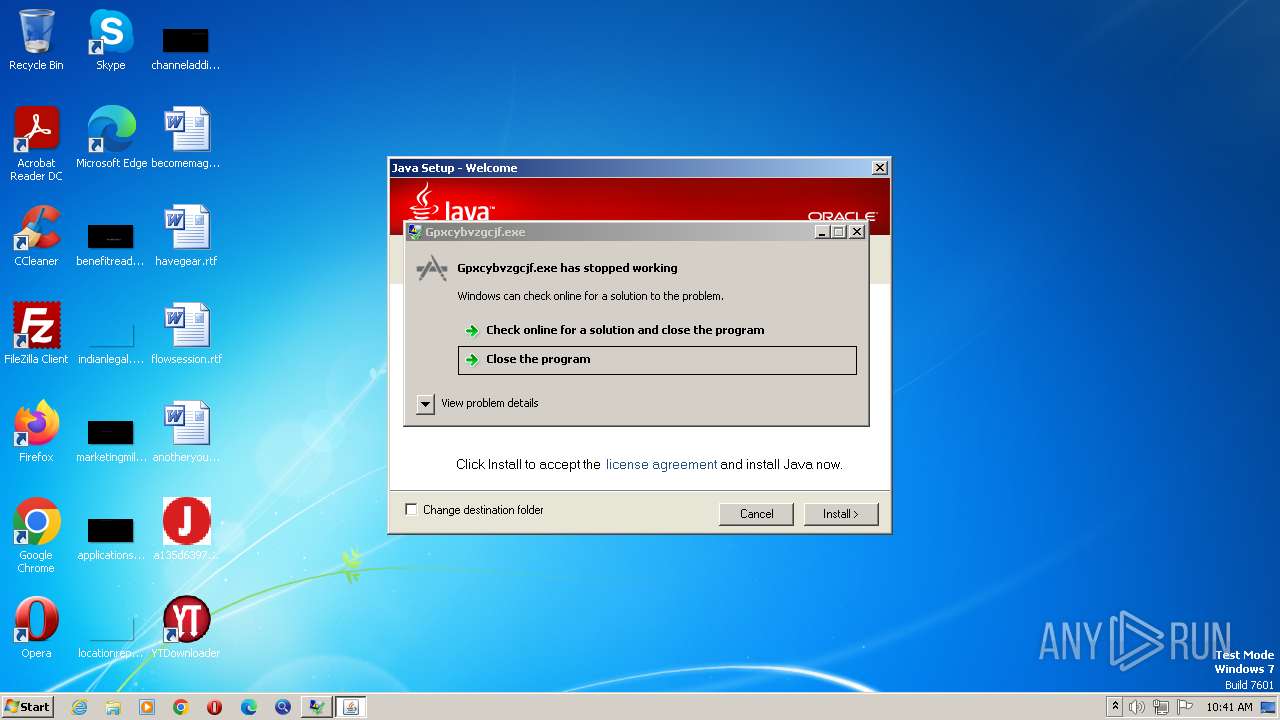
Task: Select the flowsession.rtf desktop file
Action: pyautogui.click(x=186, y=333)
